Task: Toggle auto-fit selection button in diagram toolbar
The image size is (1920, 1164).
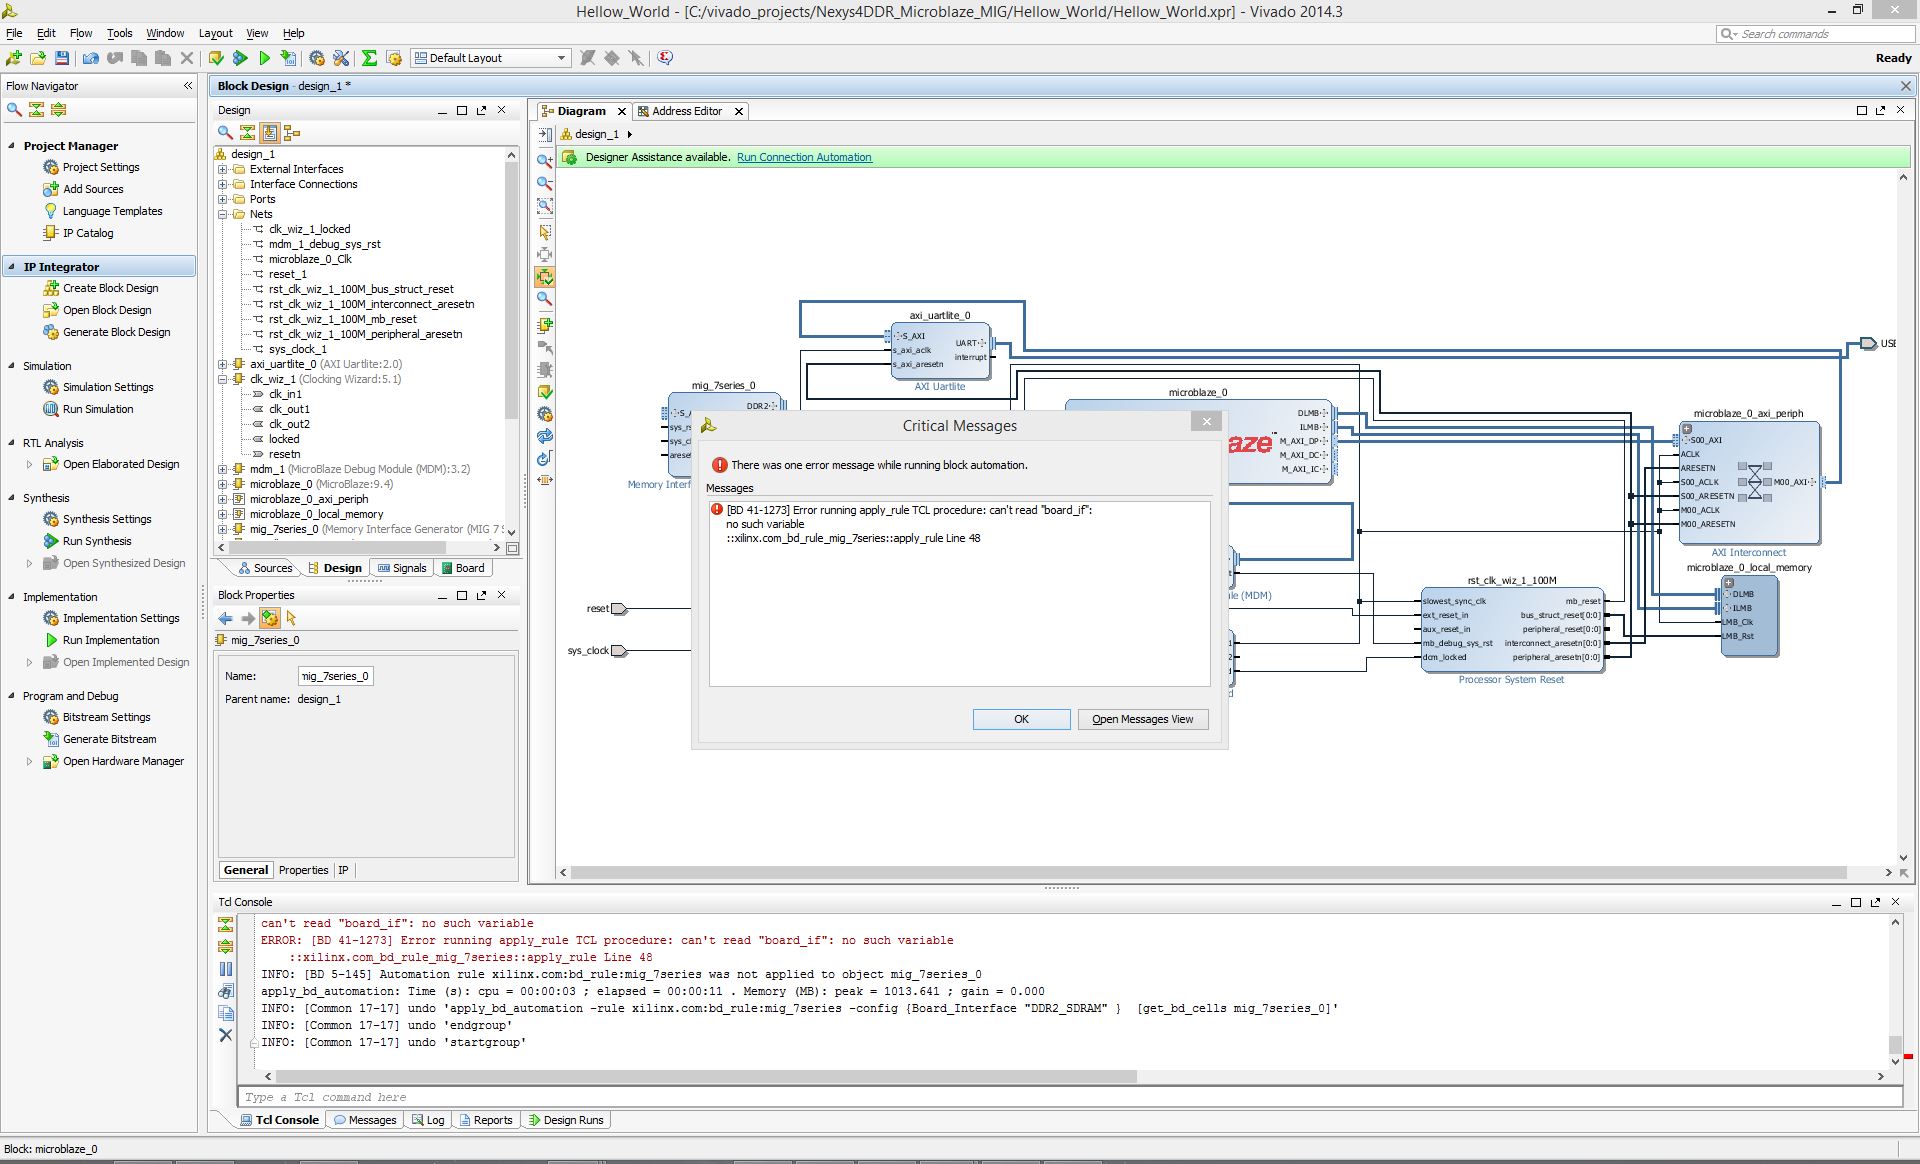Action: (545, 277)
